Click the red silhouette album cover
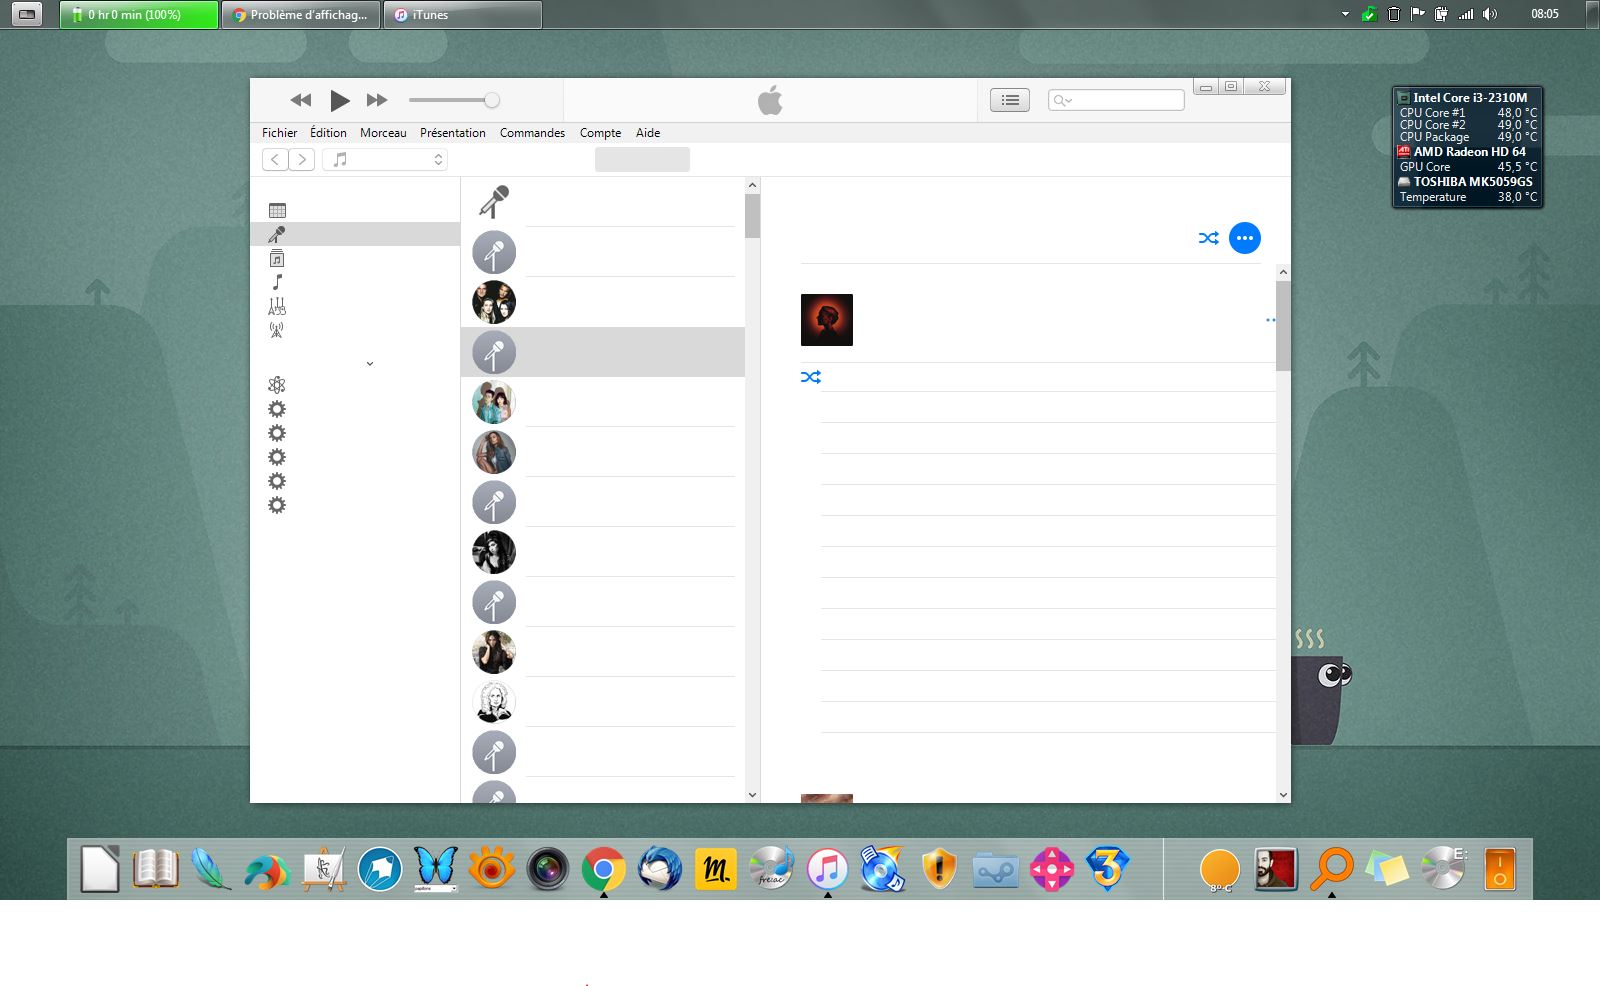Screen dimensions: 1600x986 click(827, 320)
